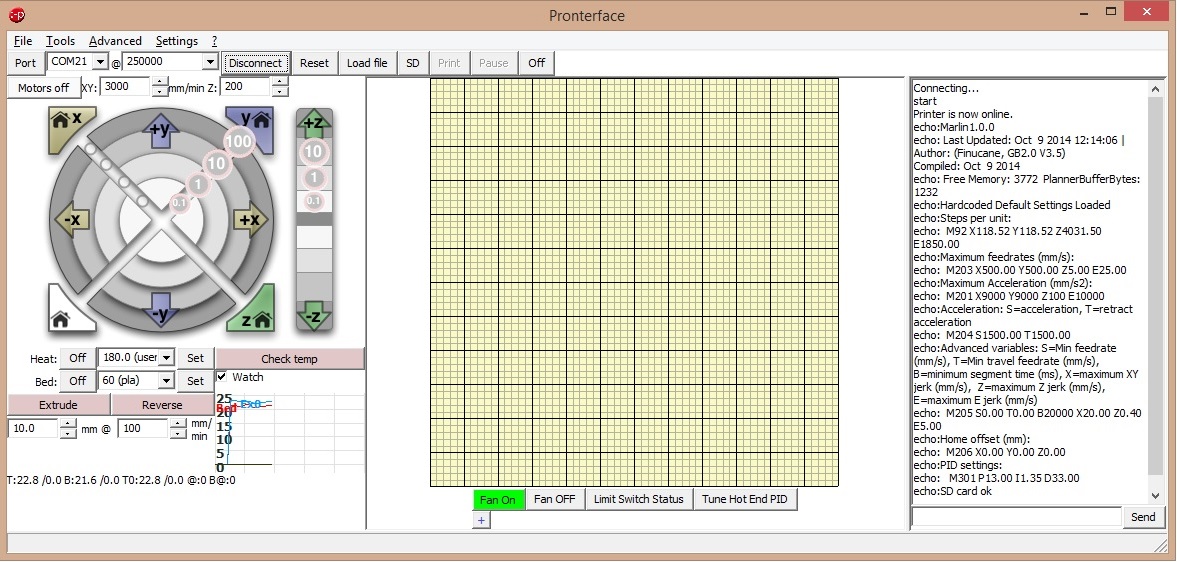
Task: Click the Tune Hot End PID button
Action: [745, 499]
